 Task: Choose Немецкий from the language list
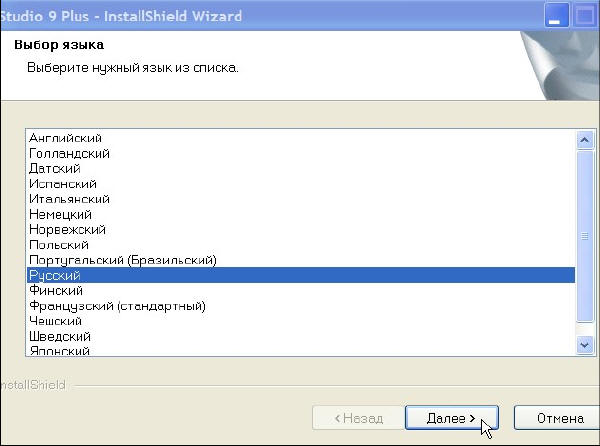61,214
